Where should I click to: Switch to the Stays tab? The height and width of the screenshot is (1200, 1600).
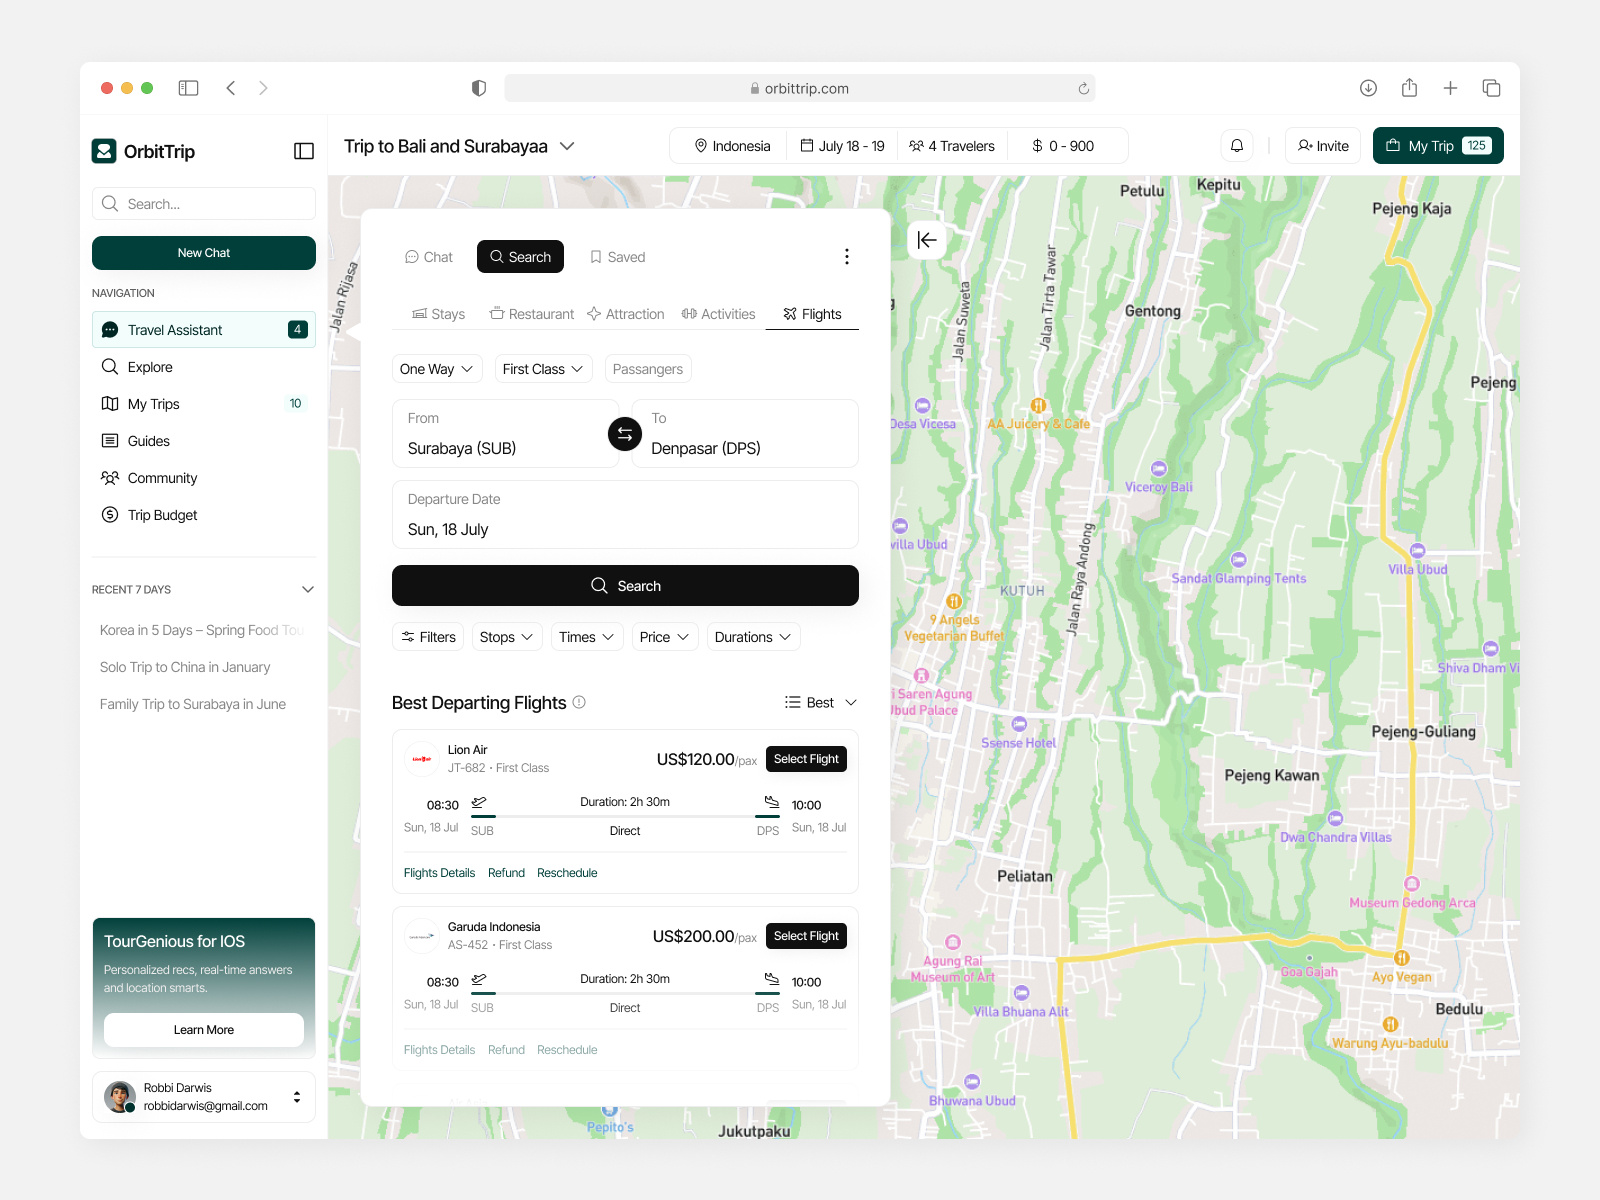coord(438,313)
